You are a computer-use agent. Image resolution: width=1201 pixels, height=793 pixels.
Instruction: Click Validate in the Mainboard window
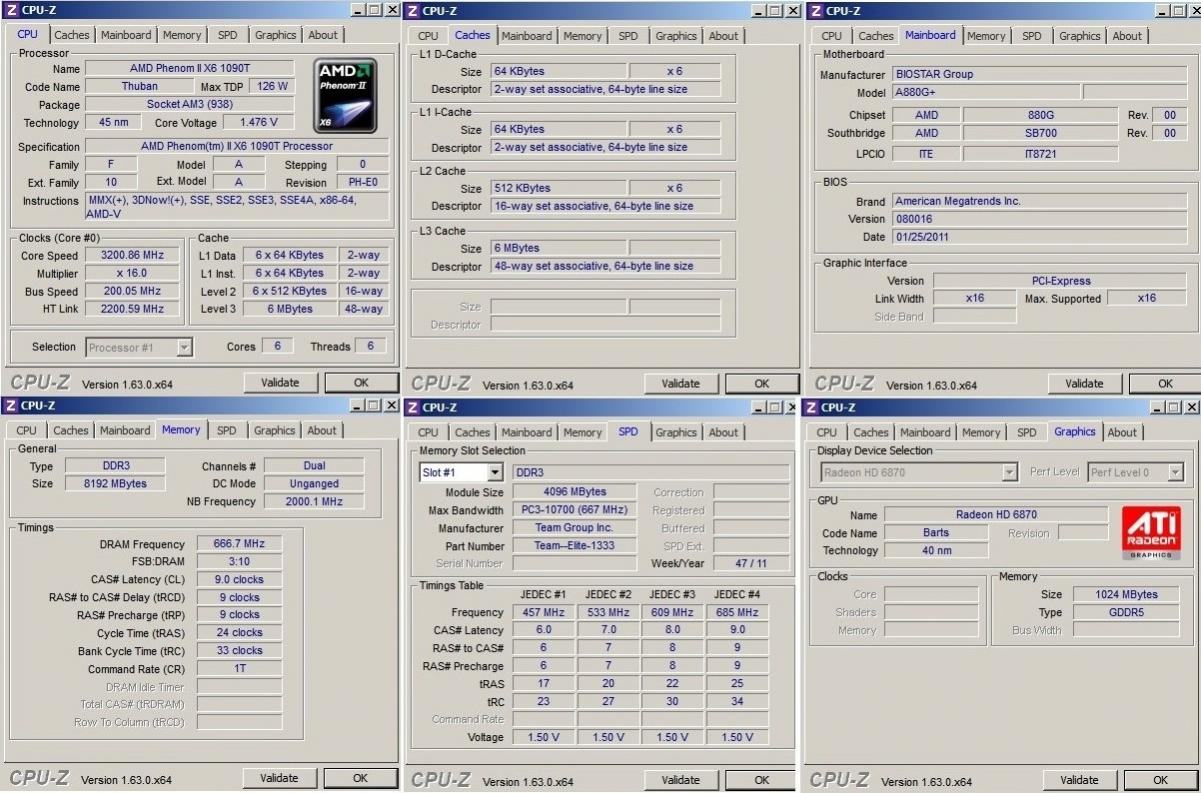tap(1084, 383)
